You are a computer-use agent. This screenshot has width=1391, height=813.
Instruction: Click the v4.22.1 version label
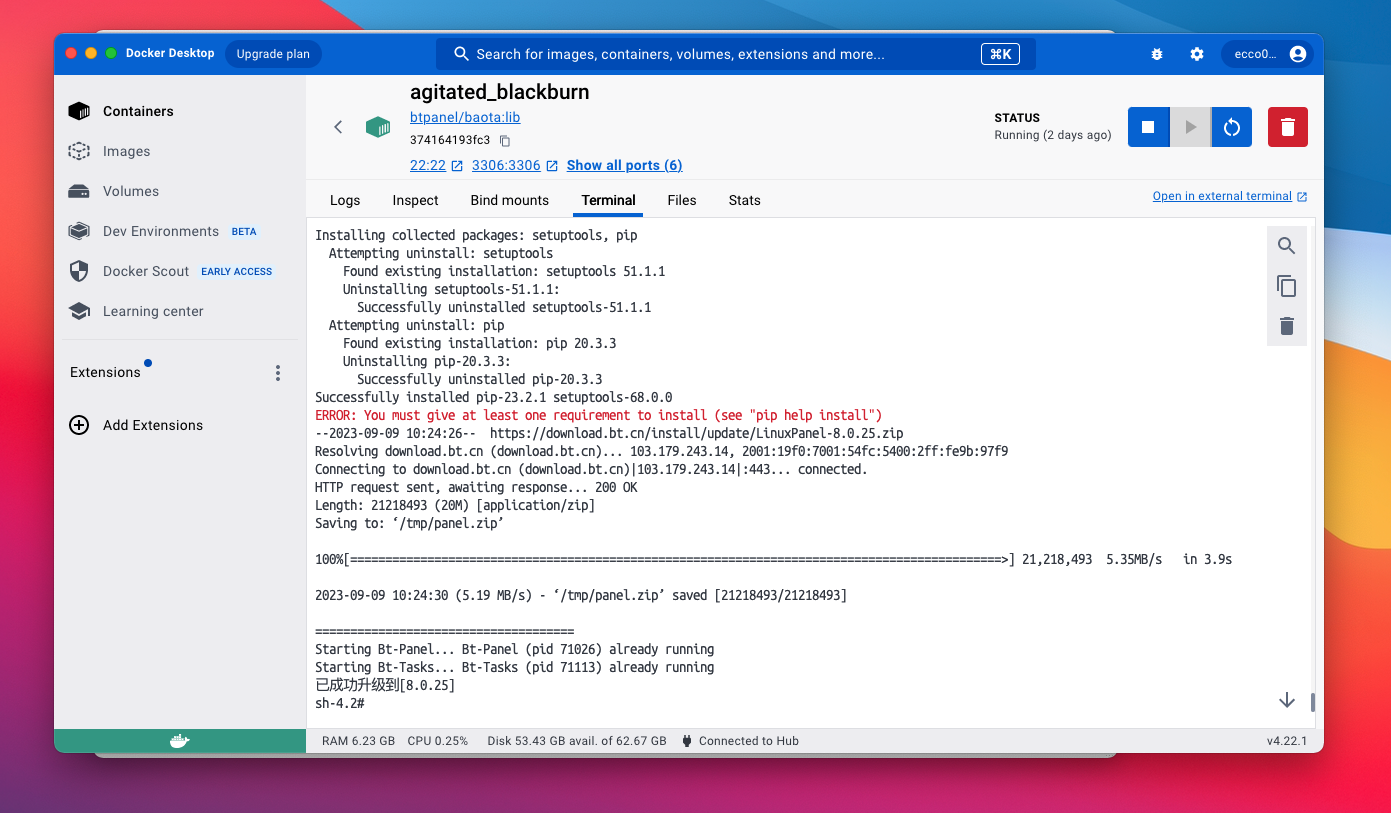click(1289, 741)
